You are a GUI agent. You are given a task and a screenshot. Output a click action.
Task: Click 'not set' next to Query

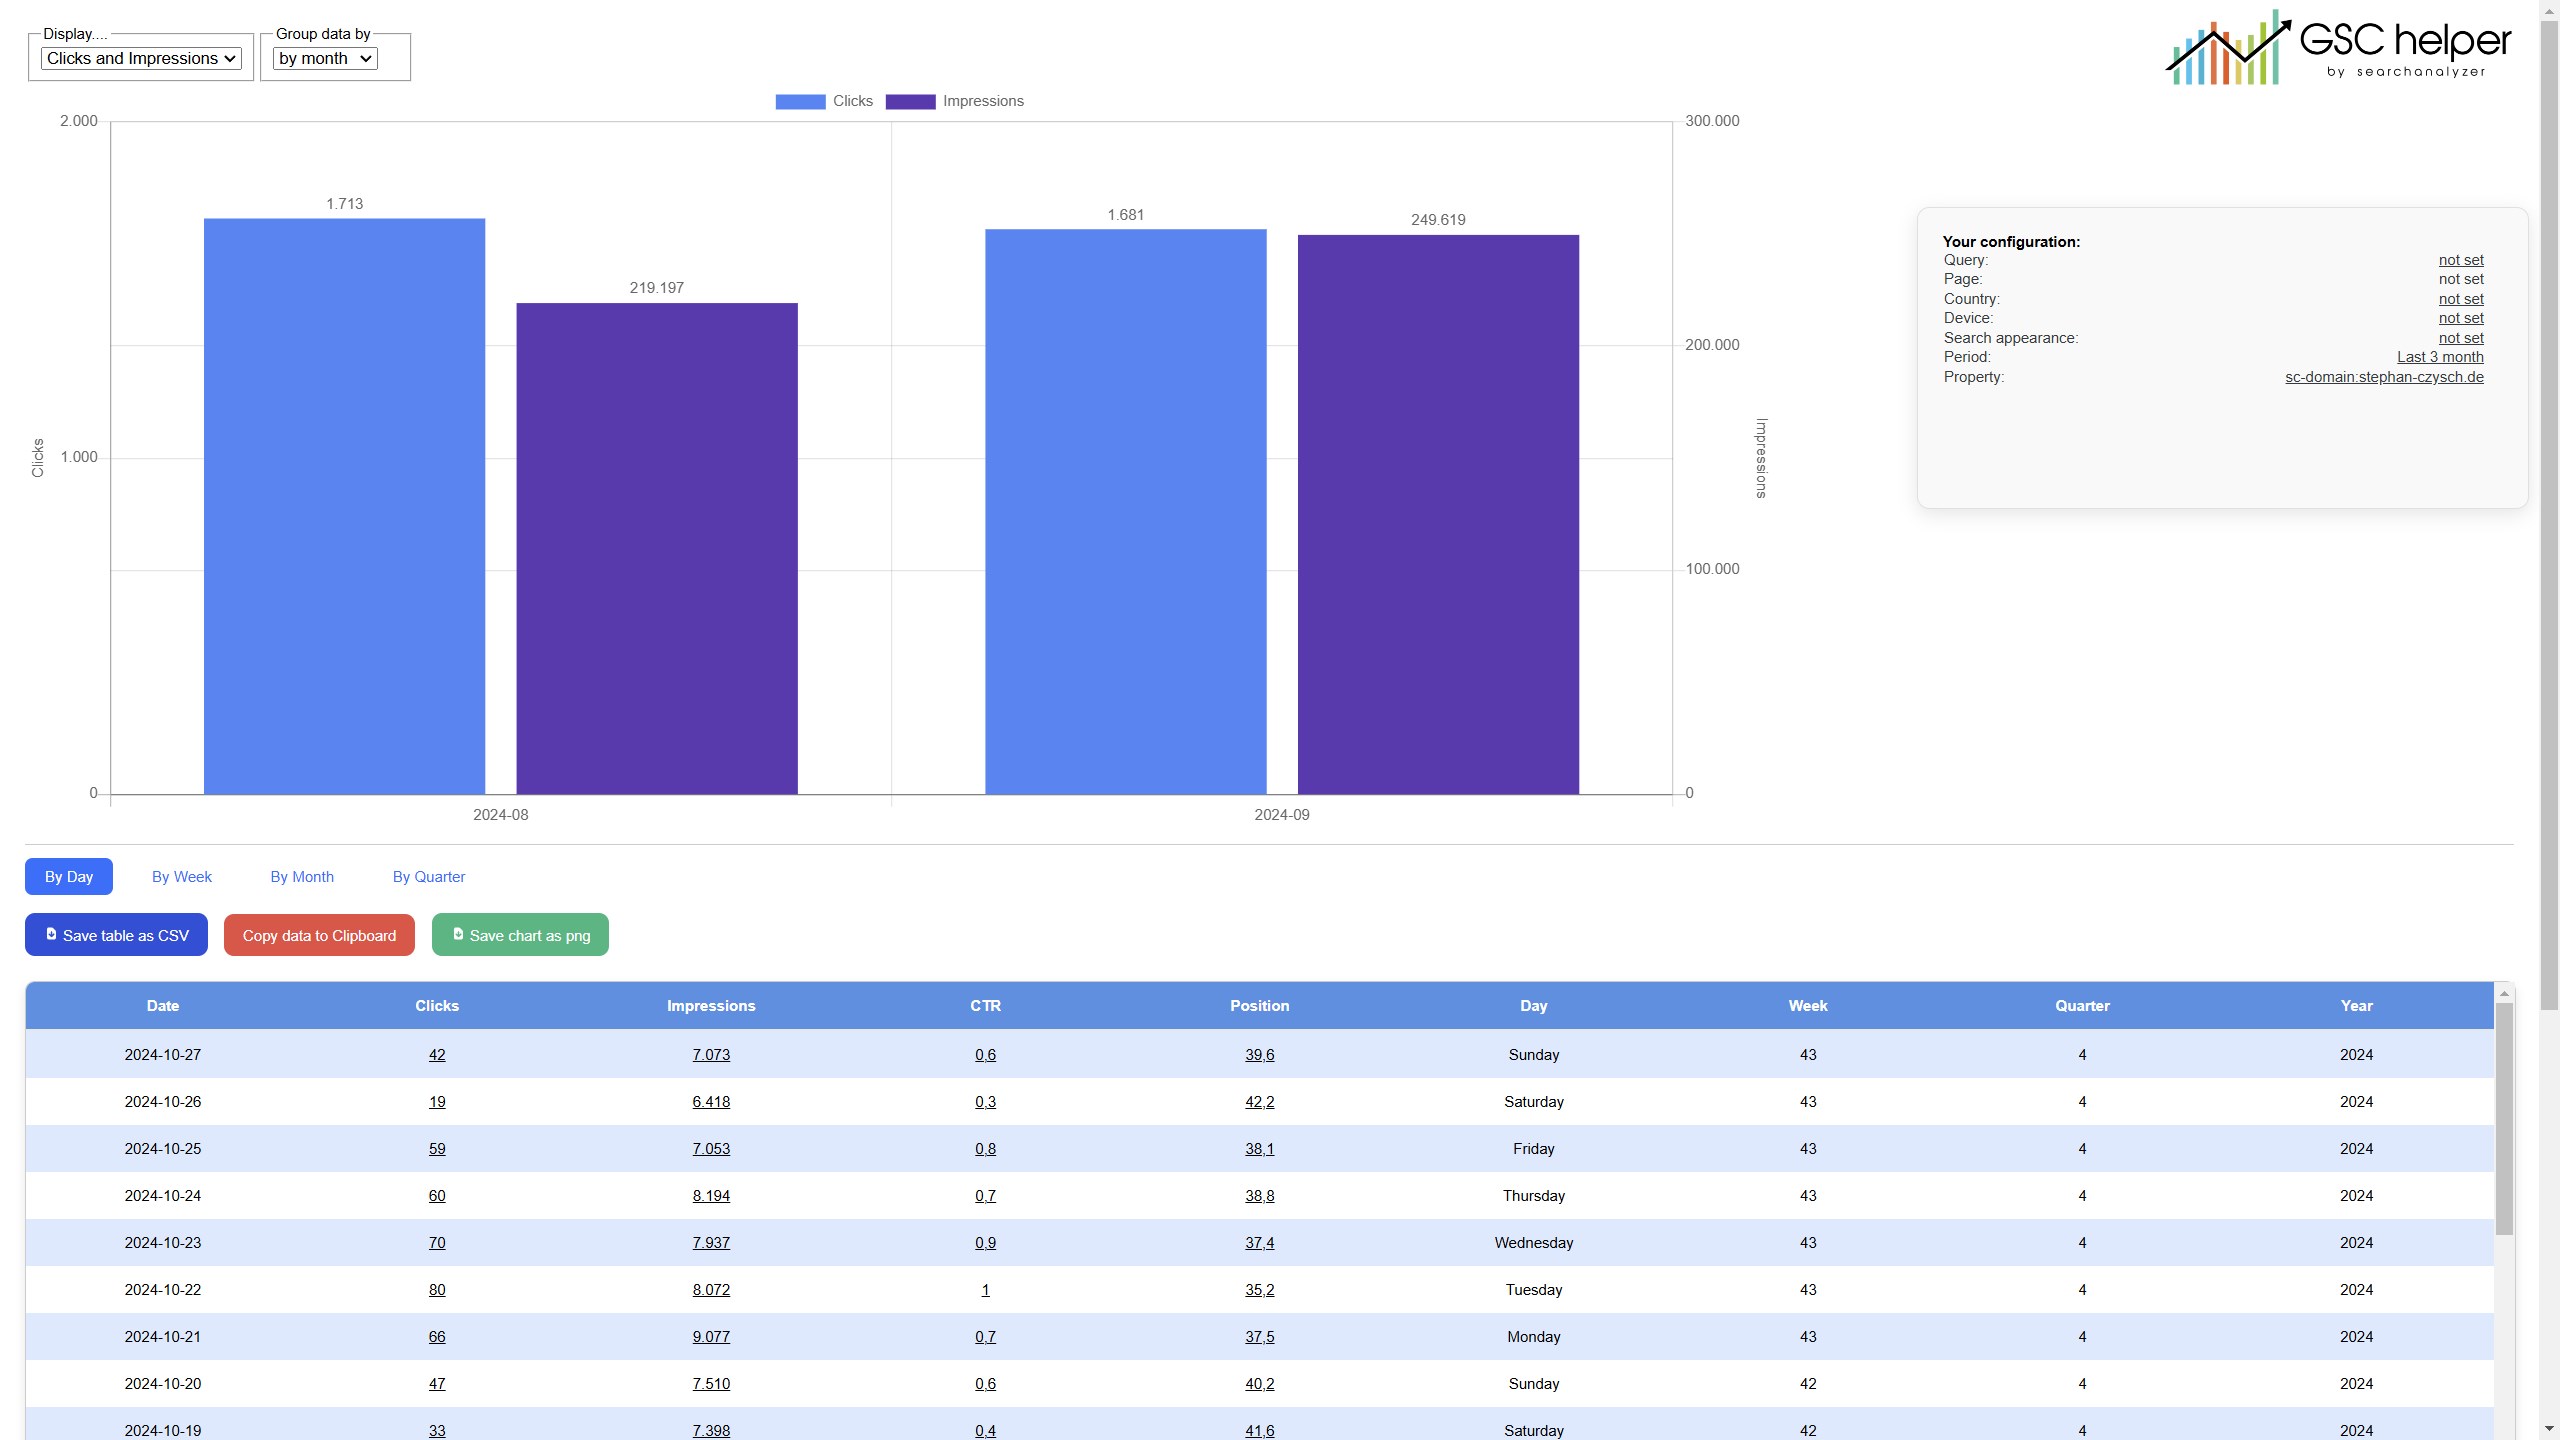[2460, 259]
